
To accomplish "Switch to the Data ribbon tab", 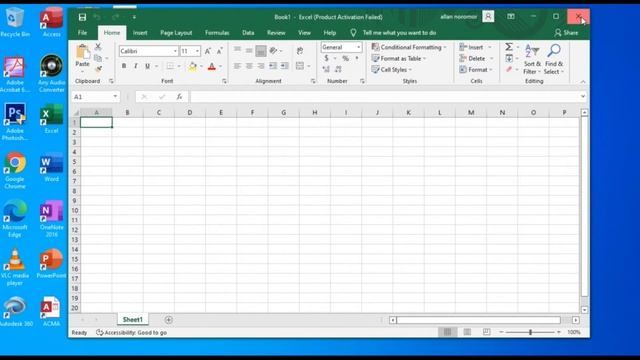I will (x=248, y=33).
